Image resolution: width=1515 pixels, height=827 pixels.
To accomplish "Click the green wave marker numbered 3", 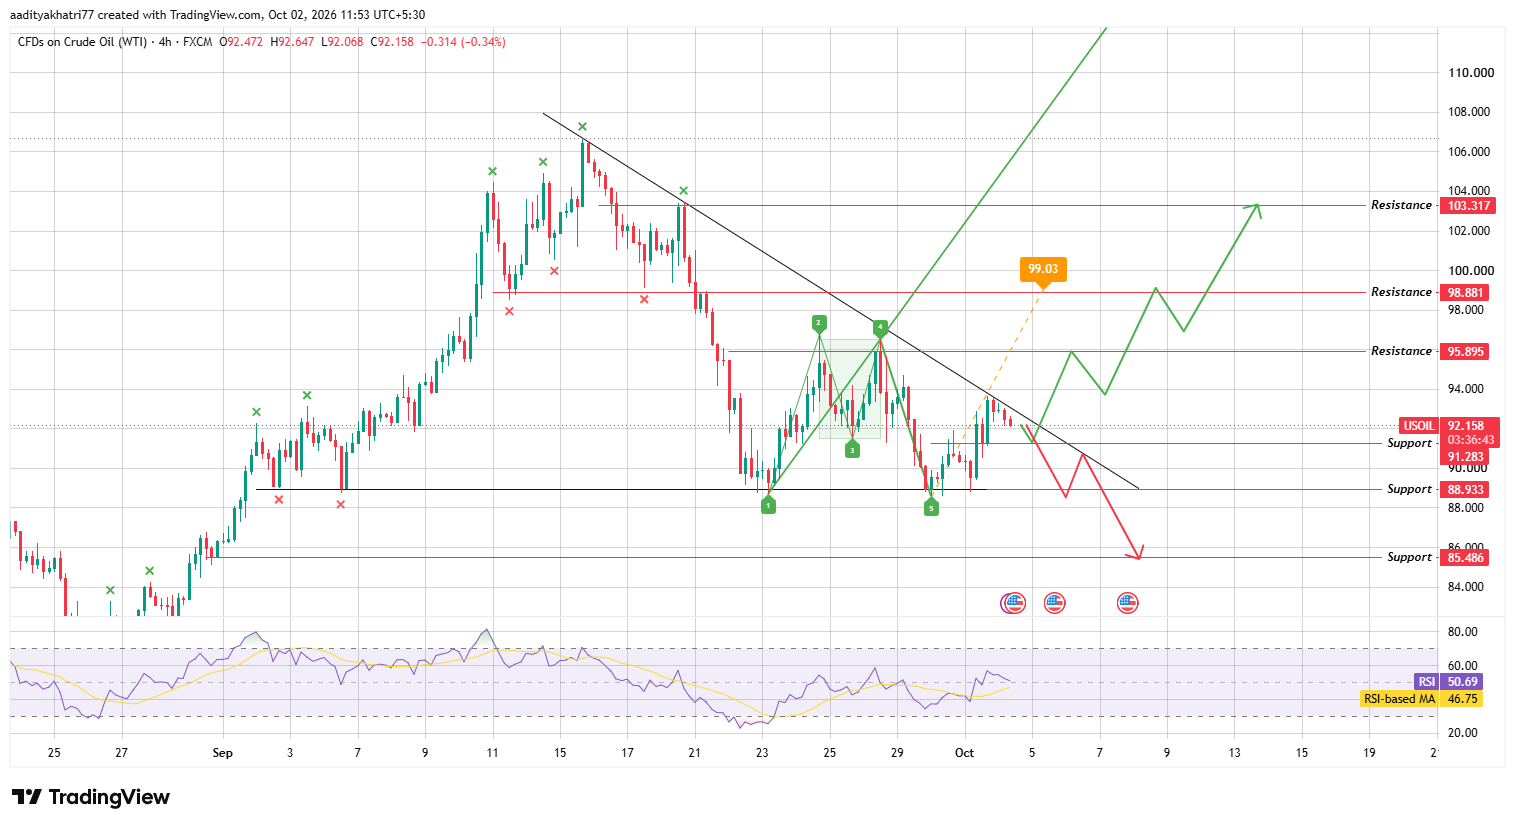I will pos(852,450).
